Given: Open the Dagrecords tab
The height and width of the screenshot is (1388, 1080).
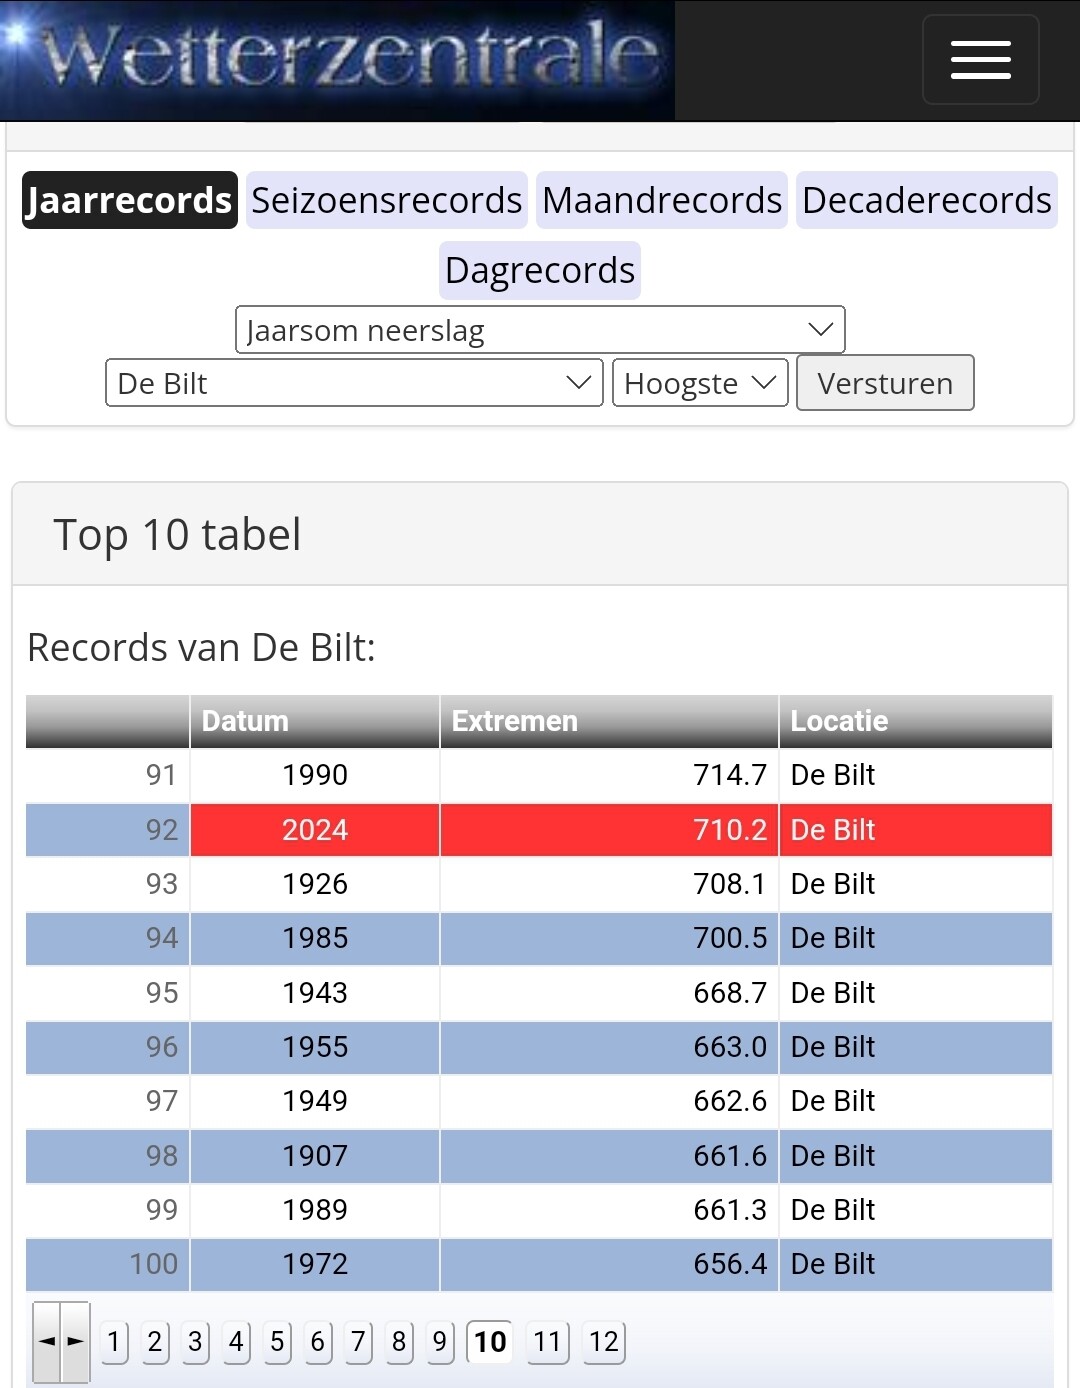Looking at the screenshot, I should pyautogui.click(x=539, y=270).
